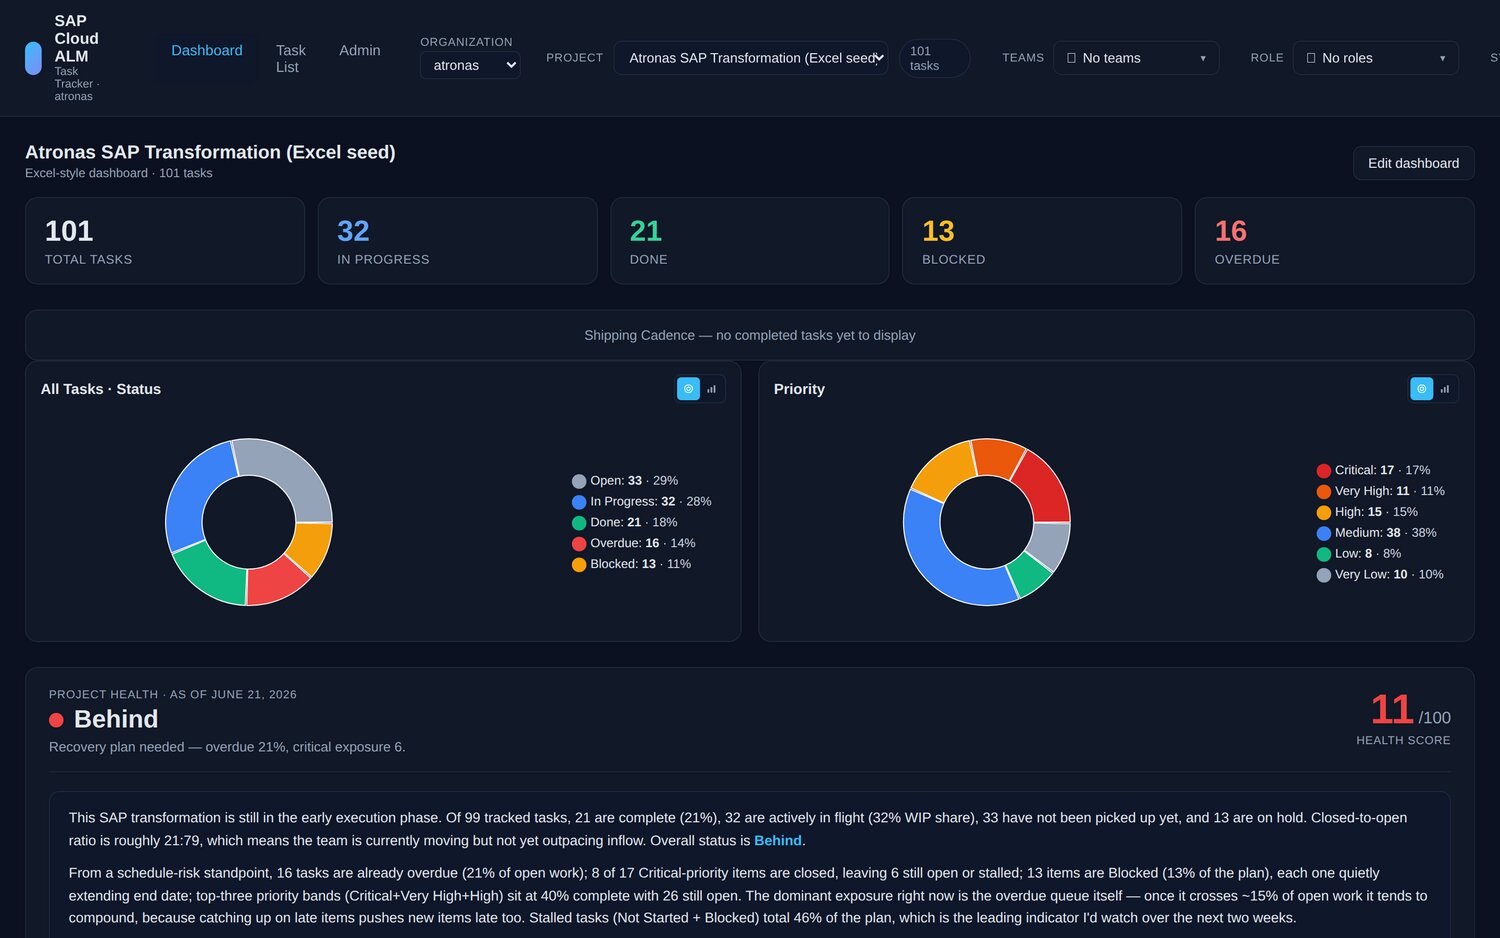This screenshot has width=1500, height=938.
Task: Open the Admin tab
Action: 360,51
